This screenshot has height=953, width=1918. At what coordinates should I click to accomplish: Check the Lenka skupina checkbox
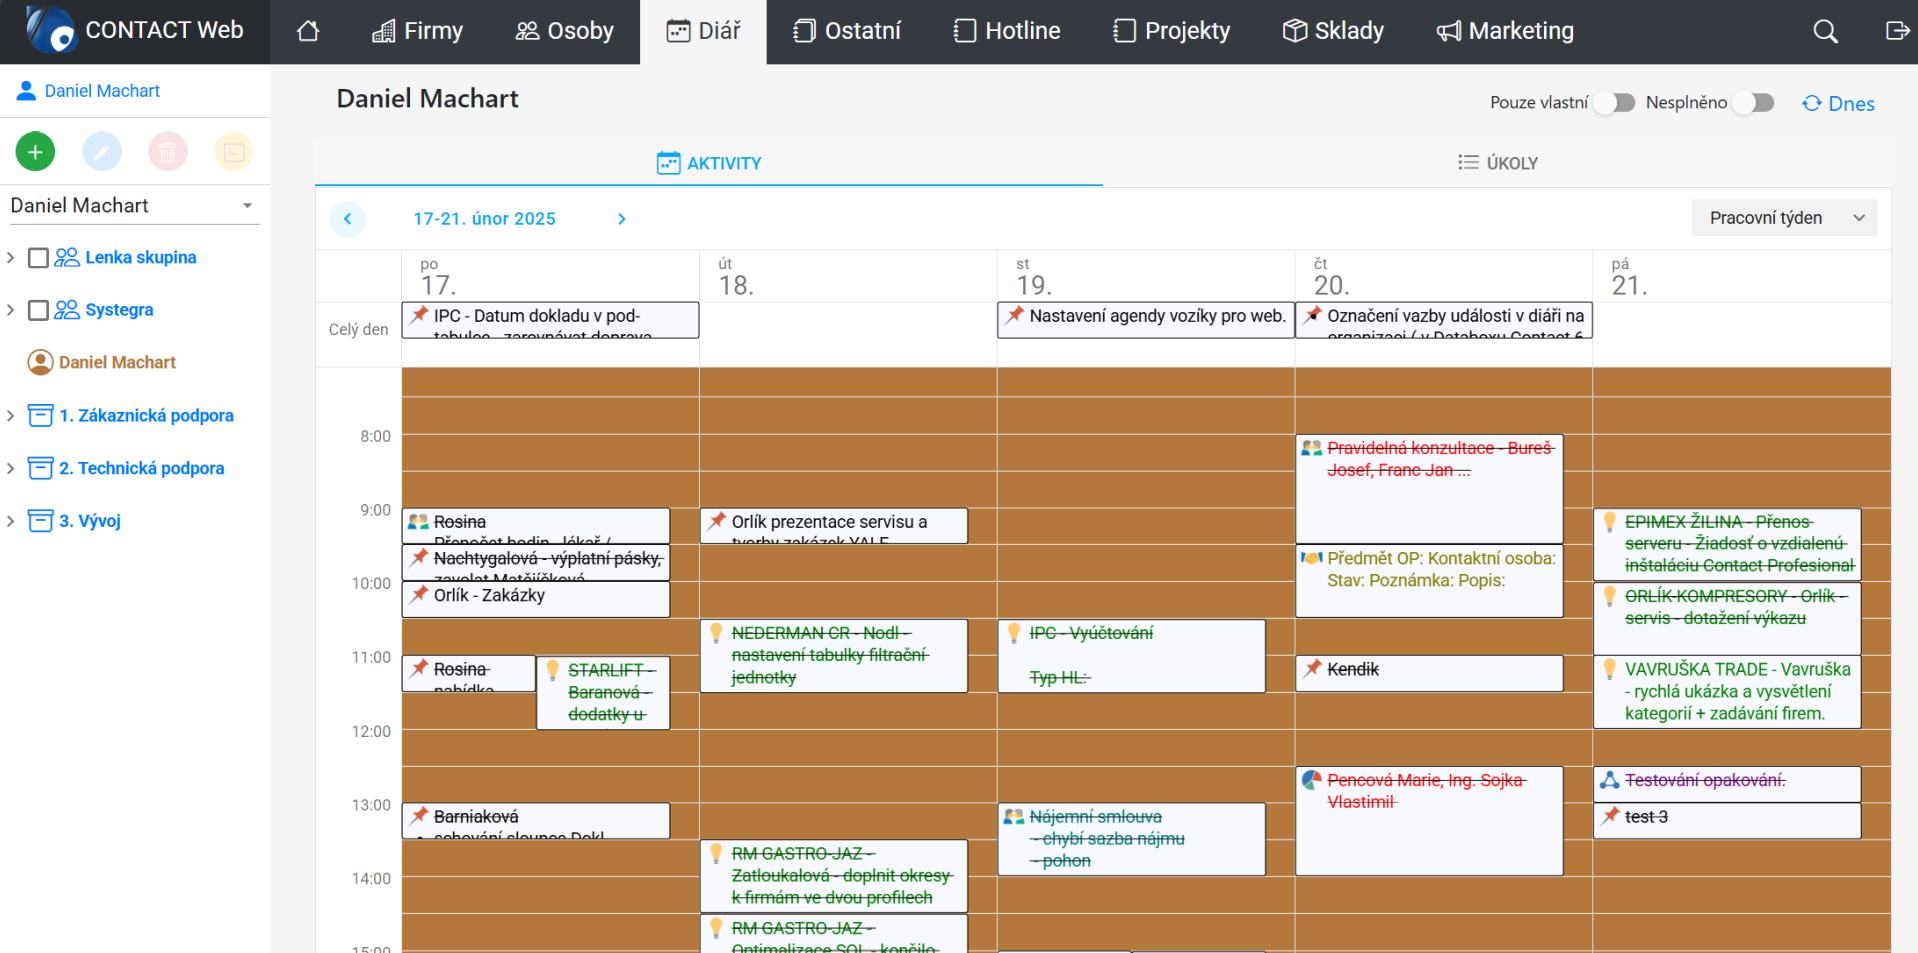click(39, 258)
